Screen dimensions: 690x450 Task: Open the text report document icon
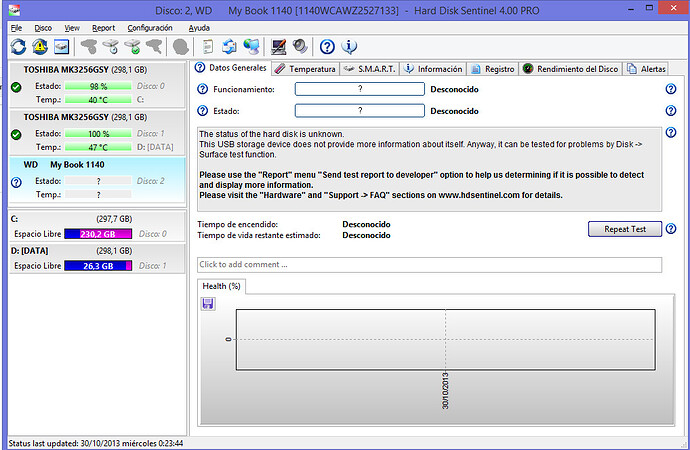[208, 47]
